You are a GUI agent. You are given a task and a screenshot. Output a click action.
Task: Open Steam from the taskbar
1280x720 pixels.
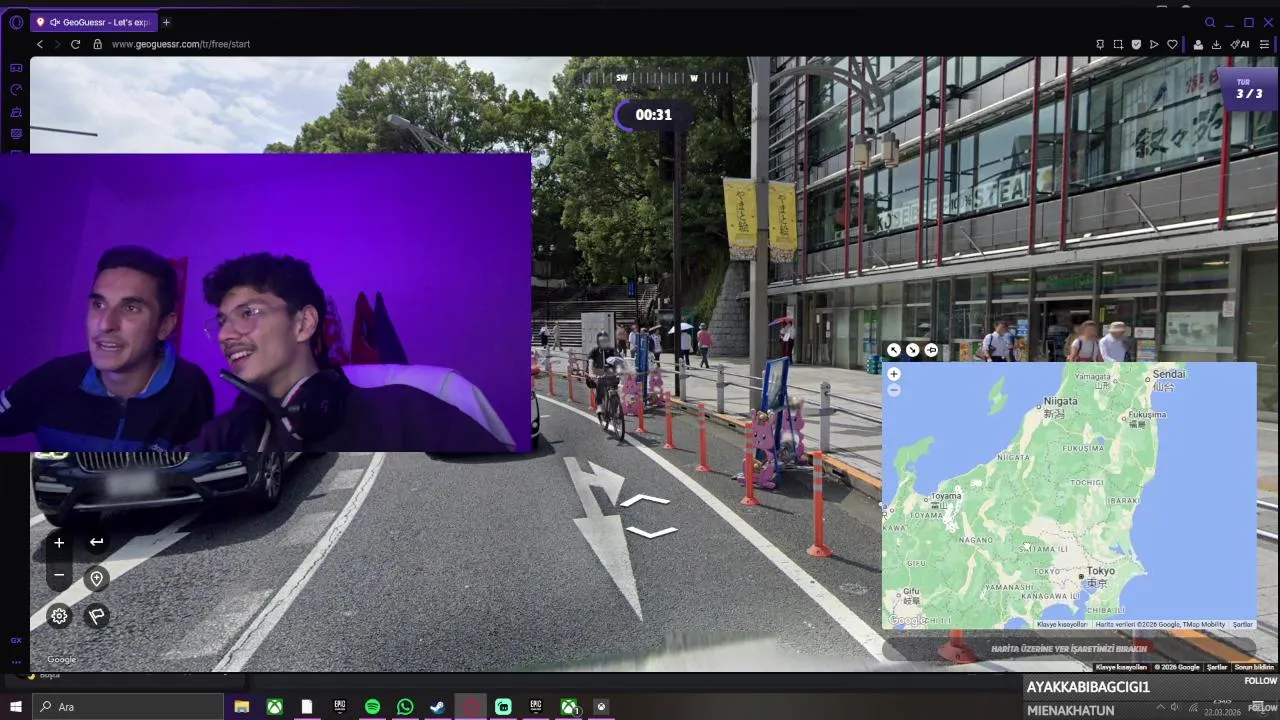pyautogui.click(x=437, y=707)
